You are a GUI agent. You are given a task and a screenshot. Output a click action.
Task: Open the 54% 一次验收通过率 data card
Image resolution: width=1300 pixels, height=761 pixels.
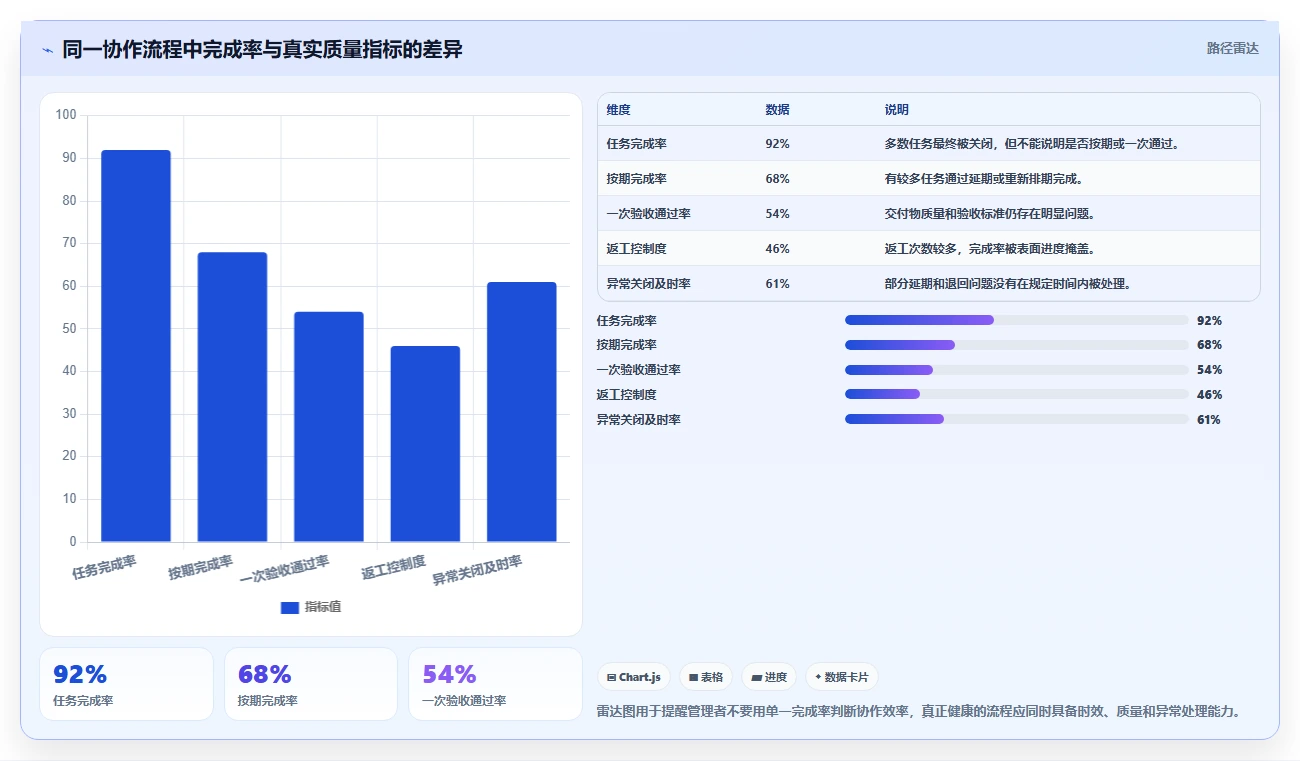(495, 684)
